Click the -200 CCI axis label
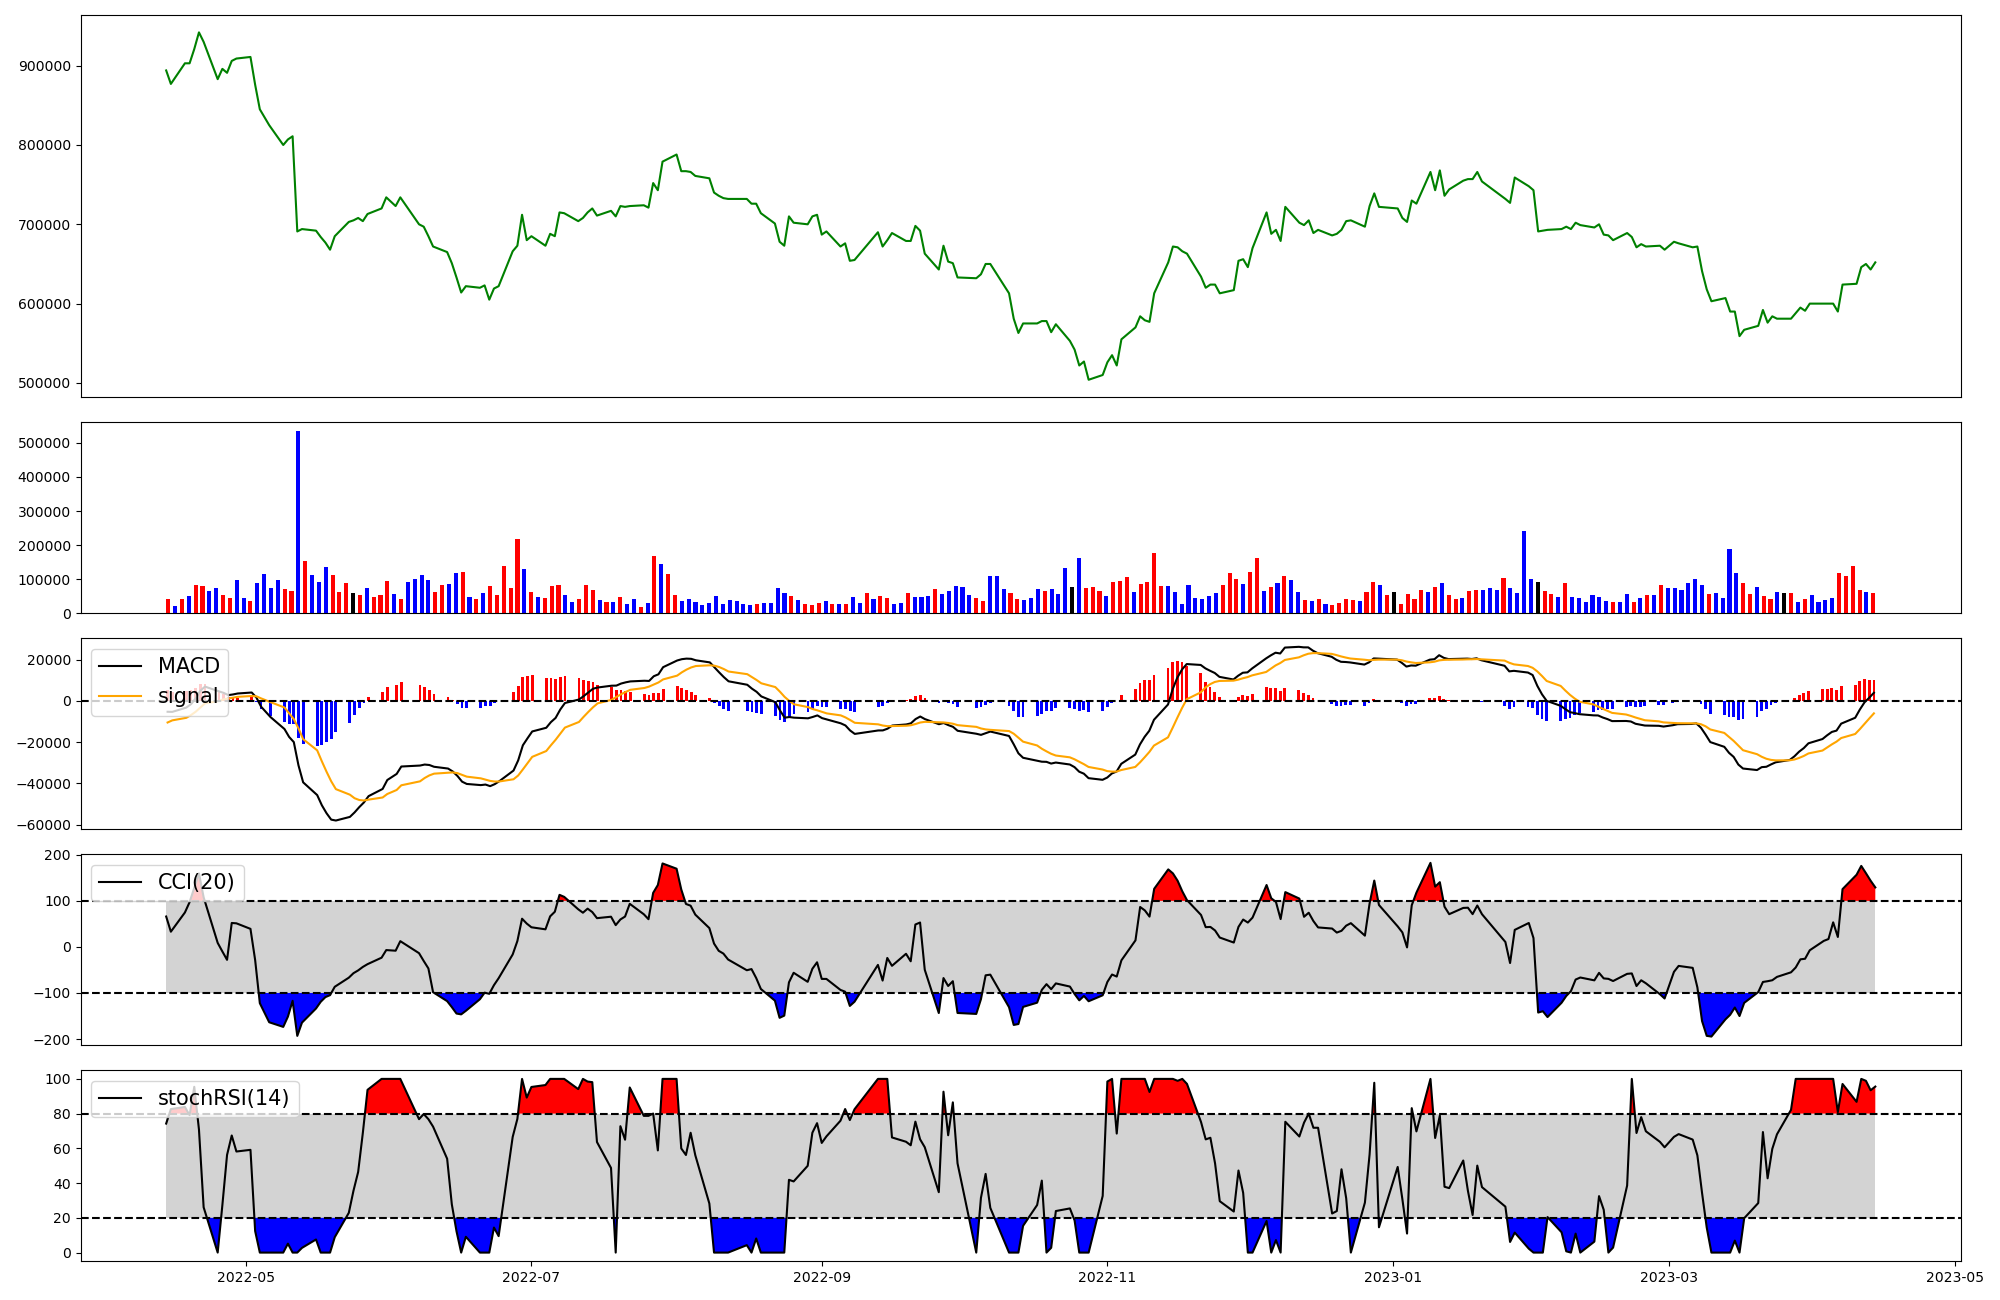Viewport: 2000px width, 1300px height. [x=52, y=1040]
